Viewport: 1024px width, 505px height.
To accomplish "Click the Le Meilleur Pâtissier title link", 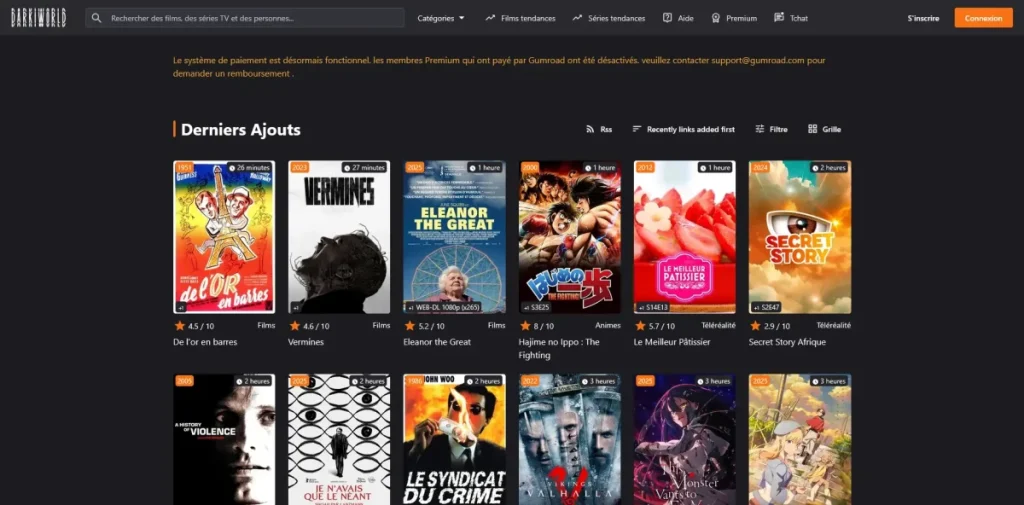I will tap(672, 342).
